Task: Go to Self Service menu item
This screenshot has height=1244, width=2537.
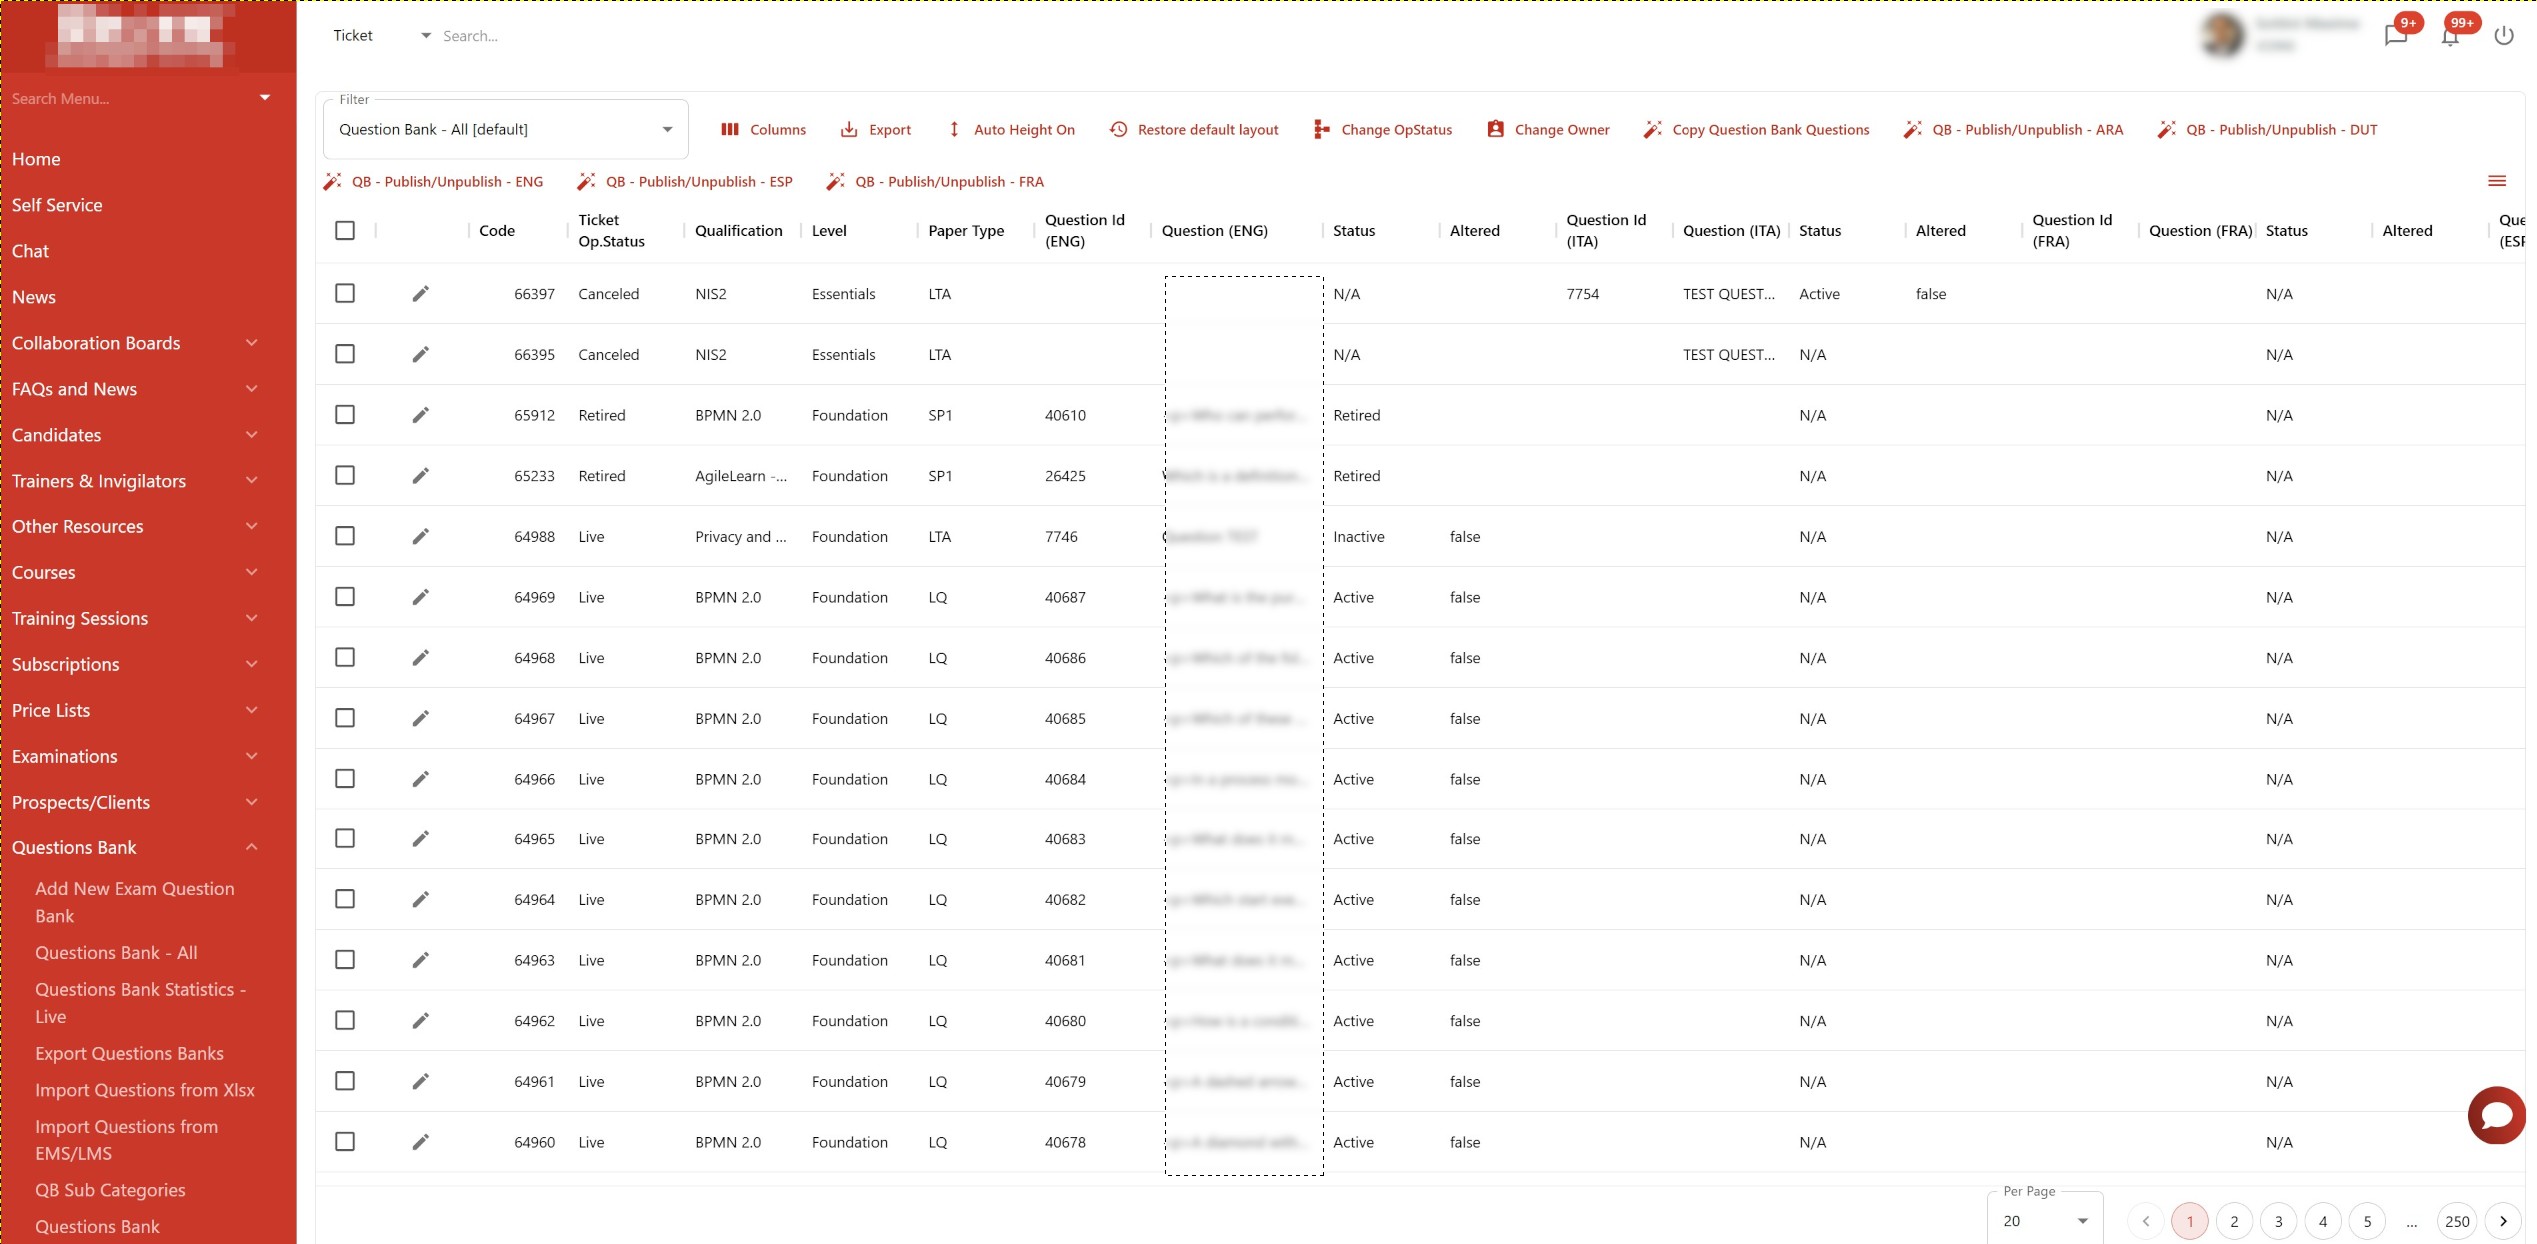Action: (x=57, y=205)
